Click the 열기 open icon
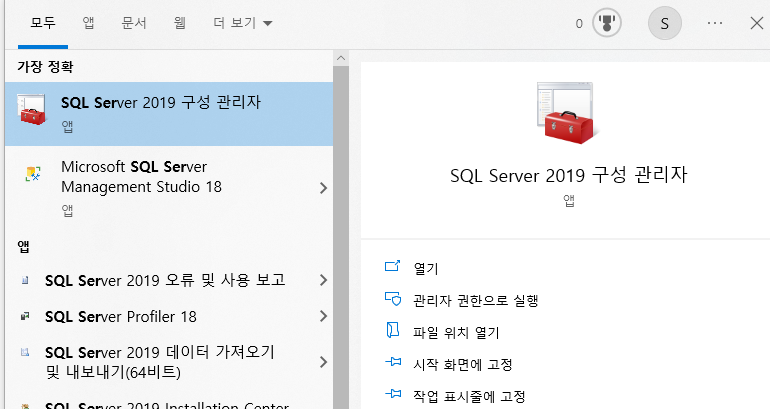 click(x=392, y=266)
